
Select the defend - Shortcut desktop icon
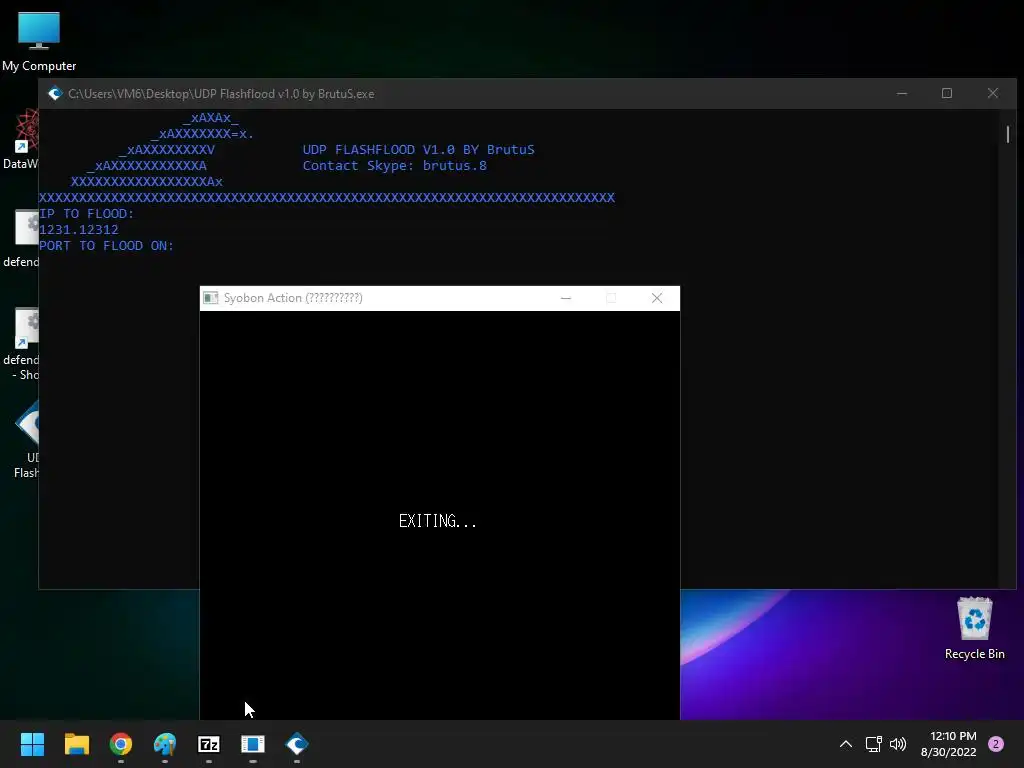(x=20, y=344)
